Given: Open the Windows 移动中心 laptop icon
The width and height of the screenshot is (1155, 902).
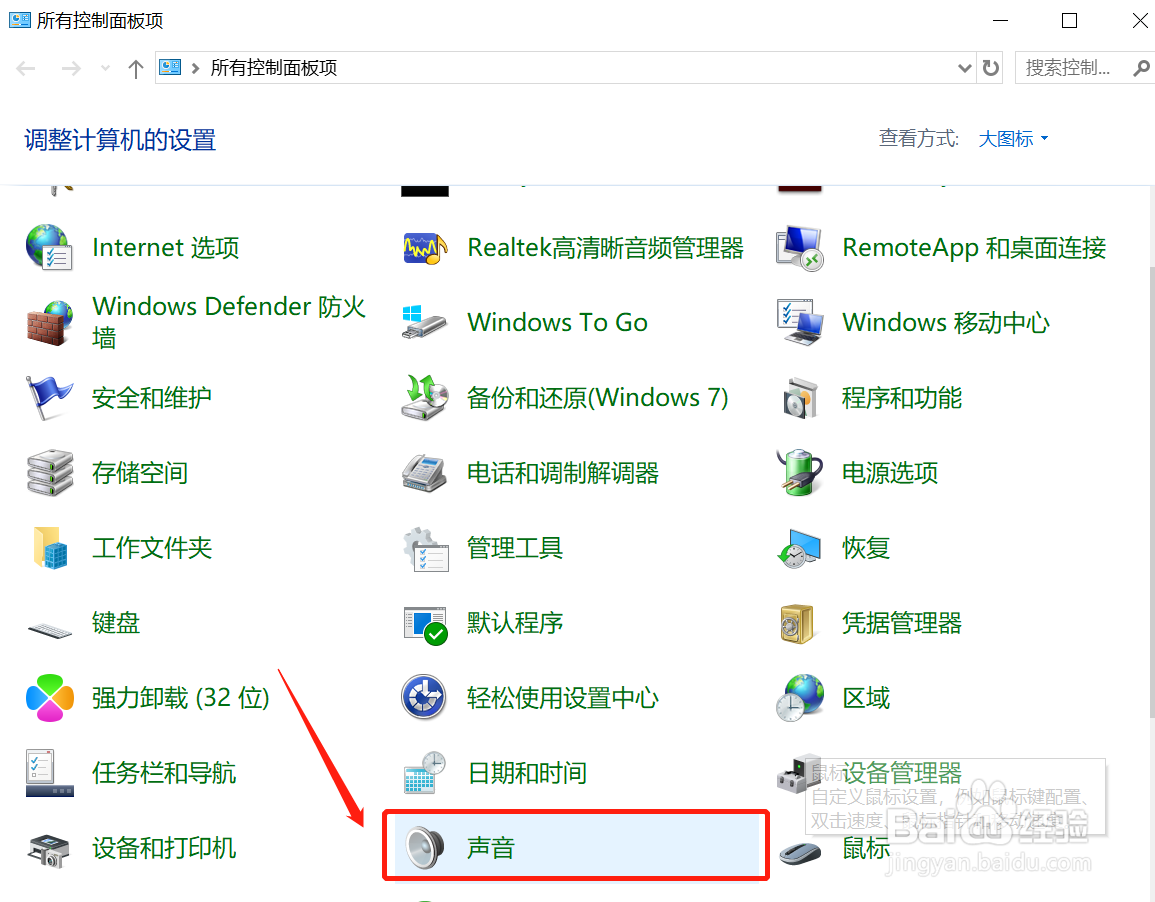Looking at the screenshot, I should pyautogui.click(x=800, y=323).
